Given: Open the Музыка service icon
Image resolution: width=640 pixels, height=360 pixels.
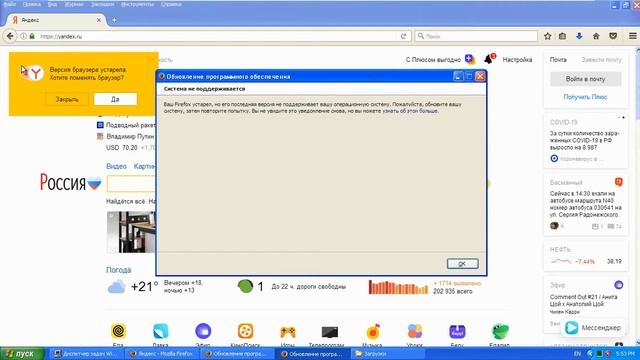Looking at the screenshot, I should coord(373,331).
